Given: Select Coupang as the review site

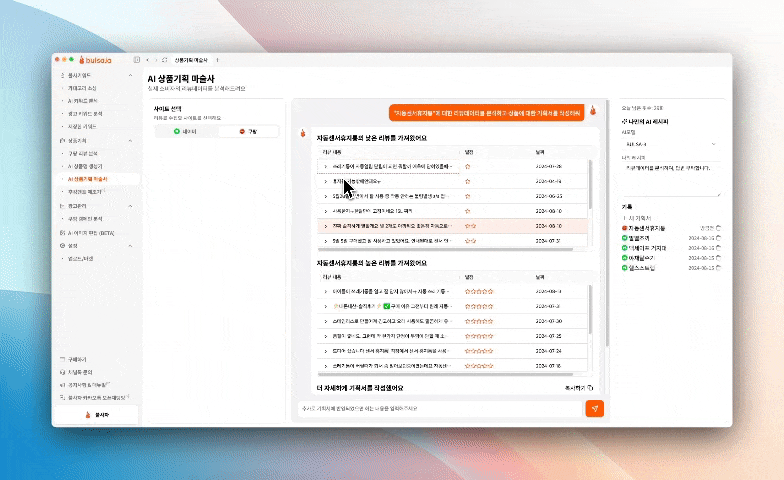Looking at the screenshot, I should (248, 132).
